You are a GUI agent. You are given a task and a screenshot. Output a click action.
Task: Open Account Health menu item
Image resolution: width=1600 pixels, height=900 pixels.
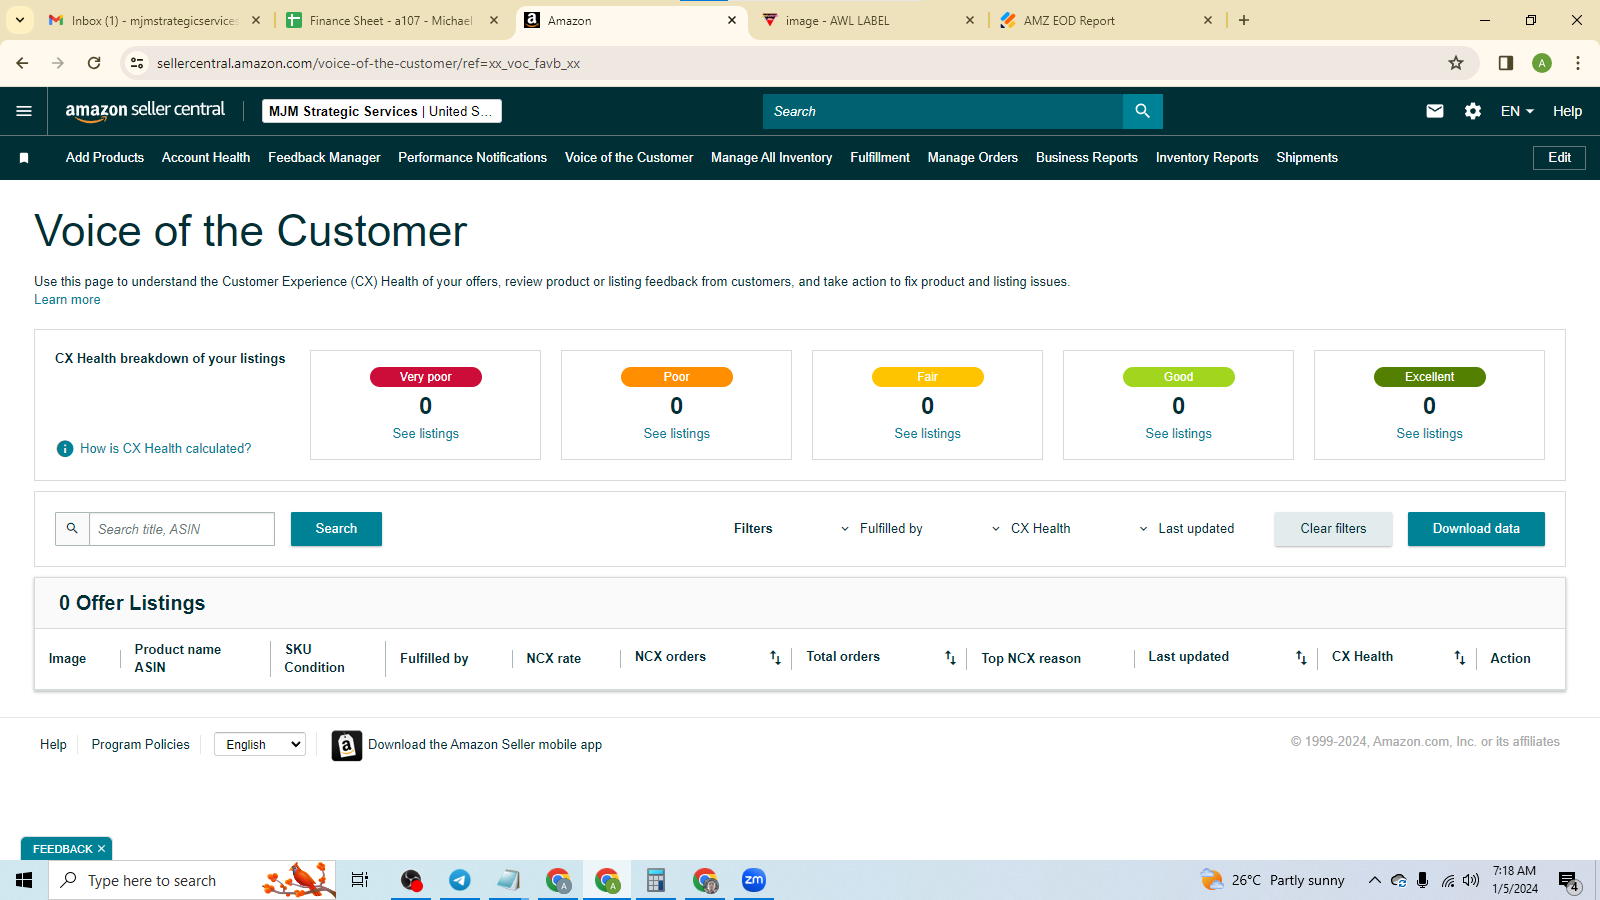coord(206,158)
